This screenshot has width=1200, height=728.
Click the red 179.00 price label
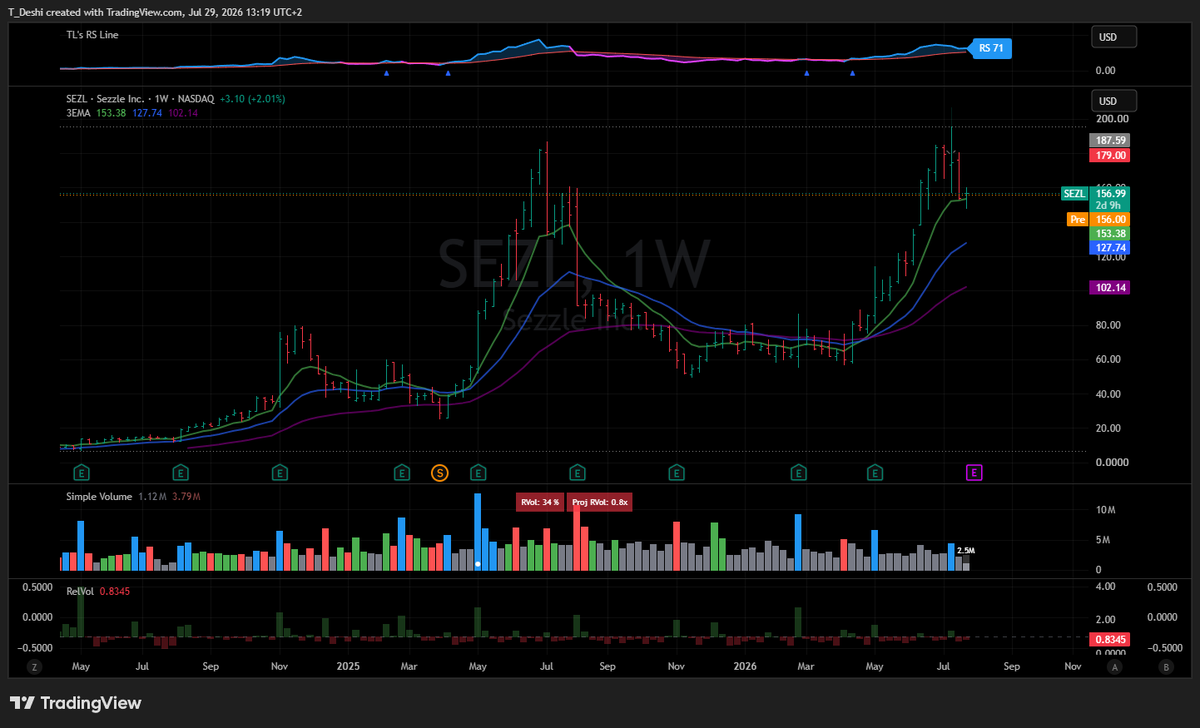coord(1112,155)
